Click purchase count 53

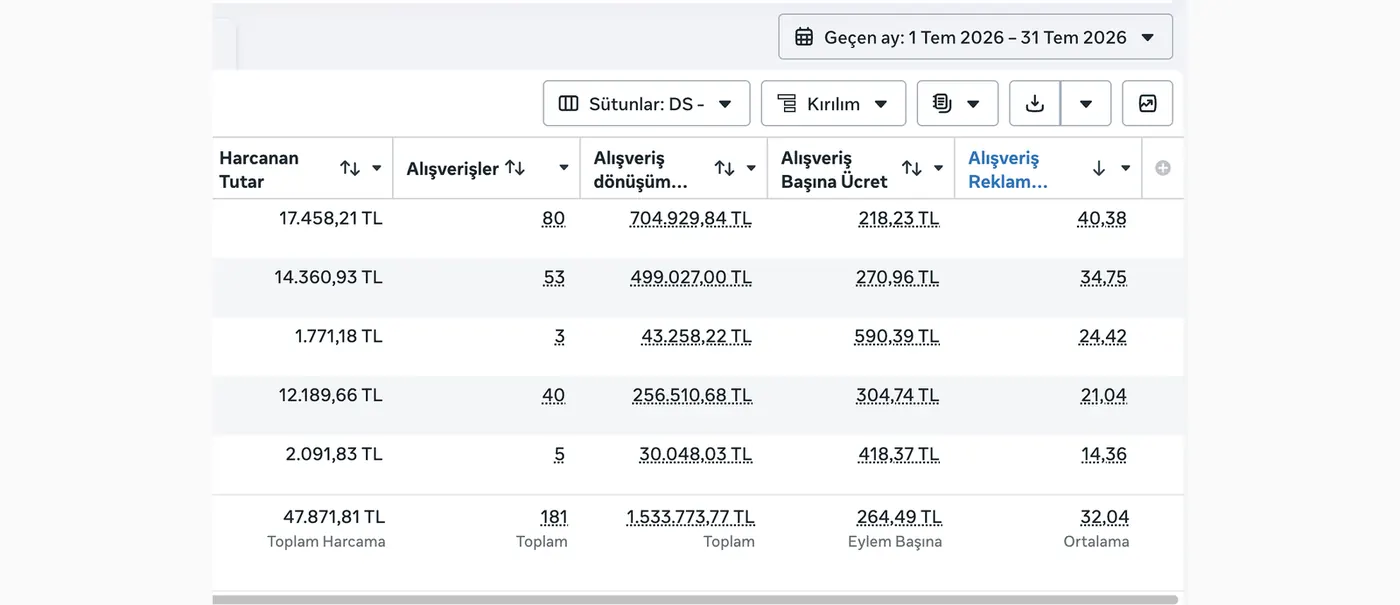[554, 278]
